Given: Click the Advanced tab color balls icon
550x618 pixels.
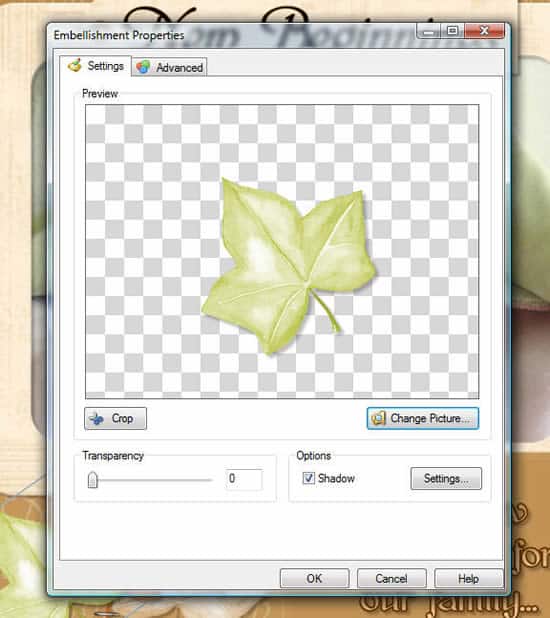Looking at the screenshot, I should [143, 67].
